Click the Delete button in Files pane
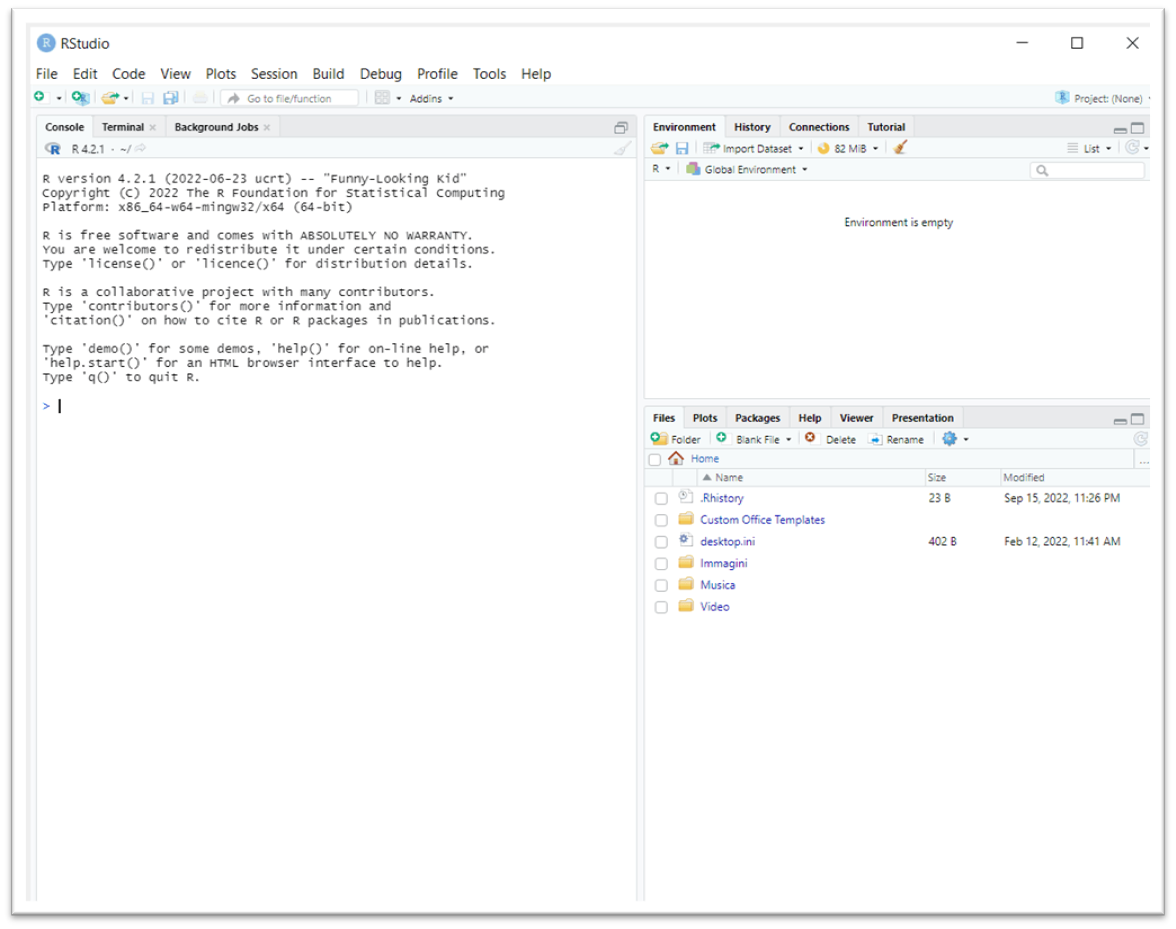 (830, 439)
